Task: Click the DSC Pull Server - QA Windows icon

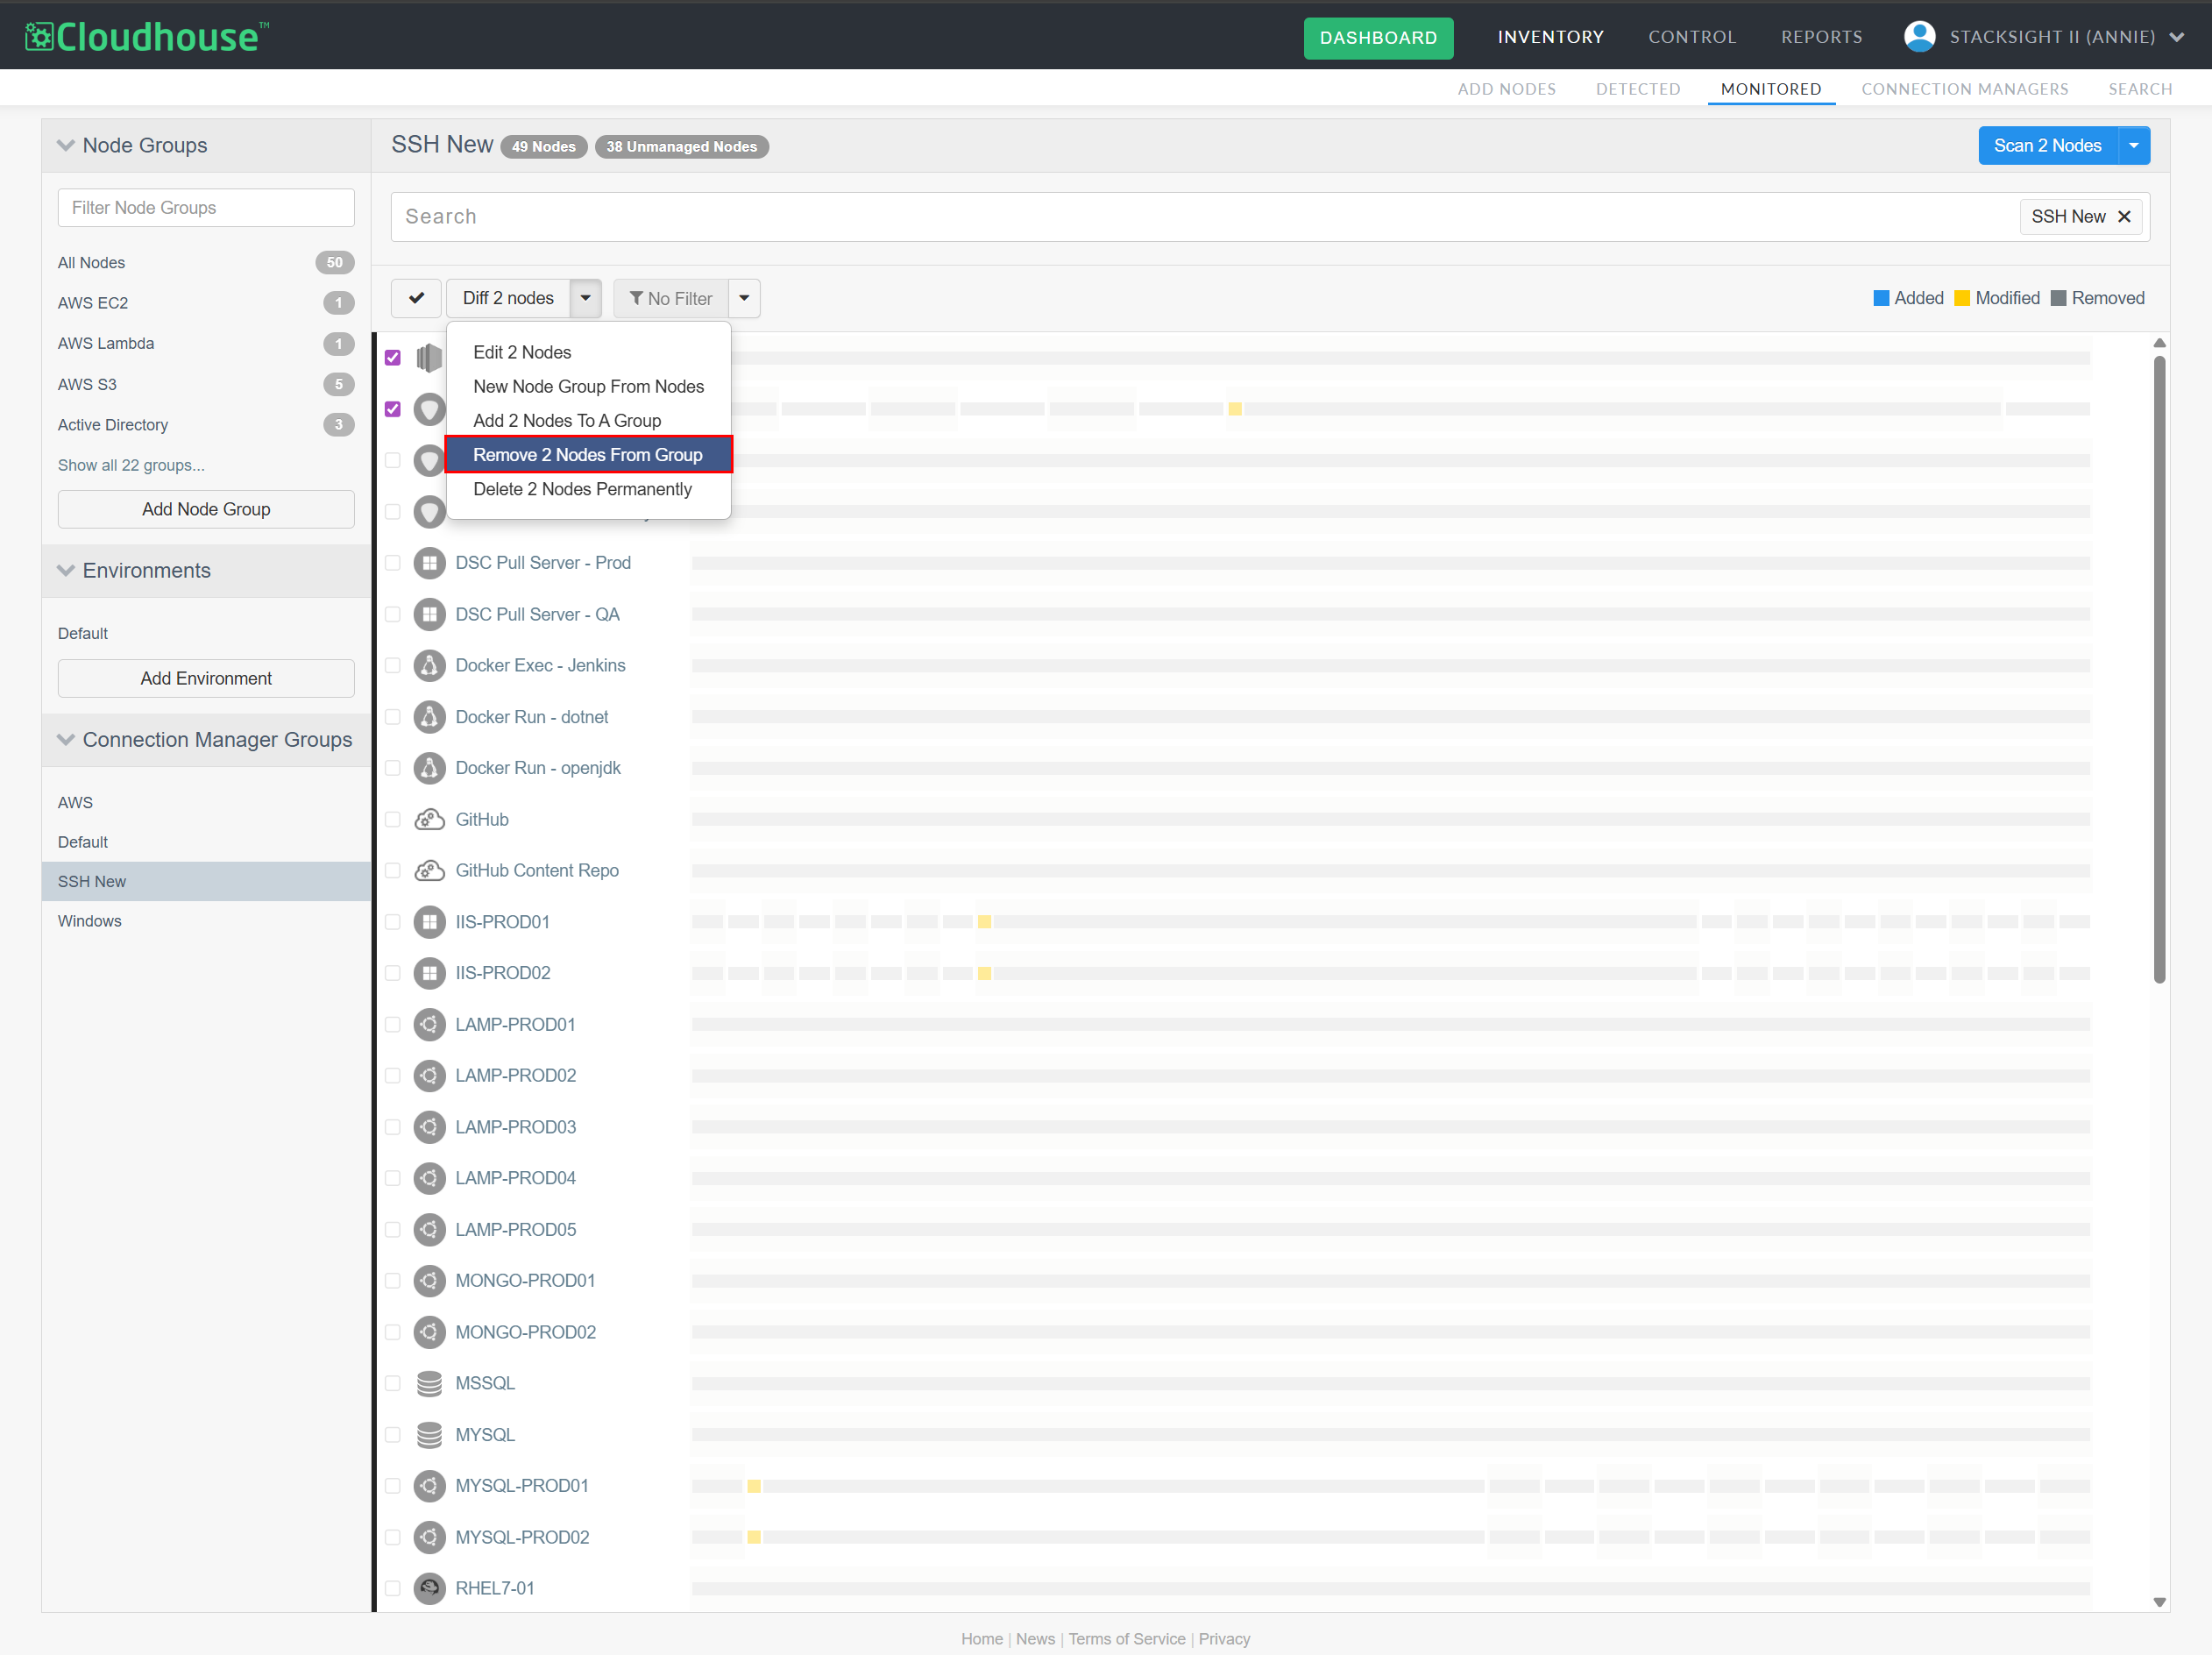Action: [x=429, y=614]
